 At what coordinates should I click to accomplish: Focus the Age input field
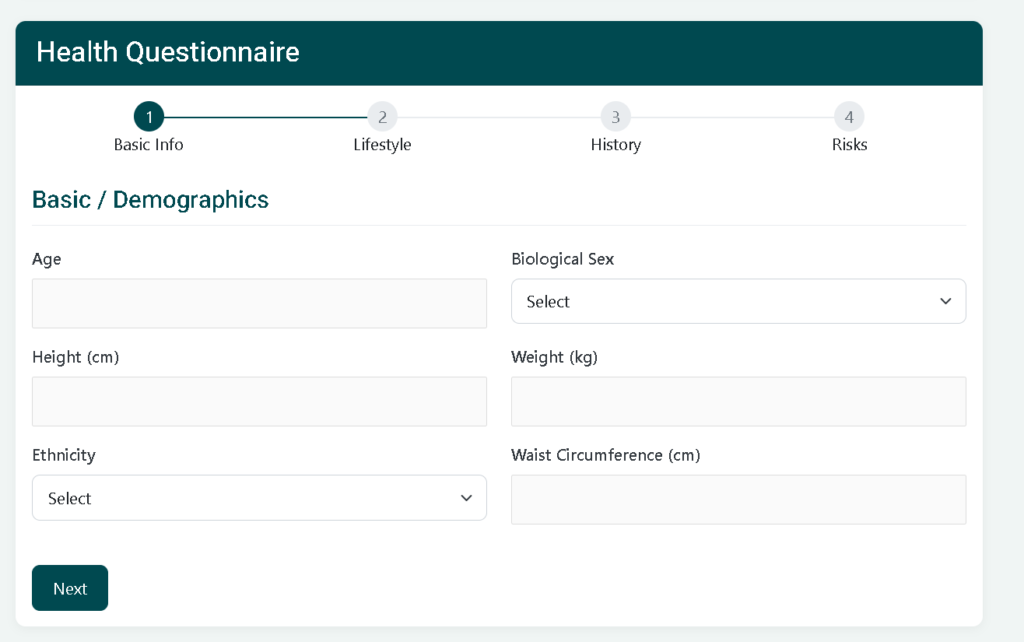point(259,304)
